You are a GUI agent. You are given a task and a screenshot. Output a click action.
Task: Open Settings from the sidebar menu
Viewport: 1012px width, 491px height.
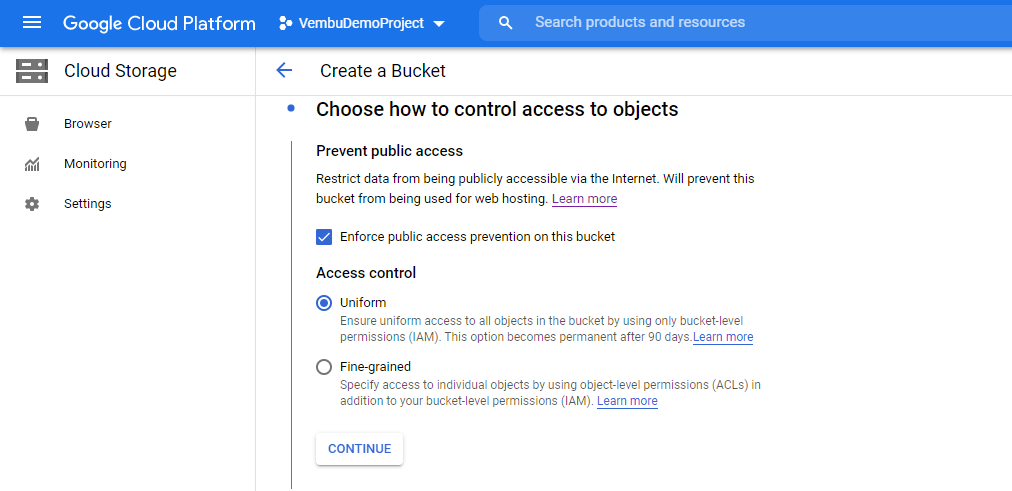(x=87, y=204)
